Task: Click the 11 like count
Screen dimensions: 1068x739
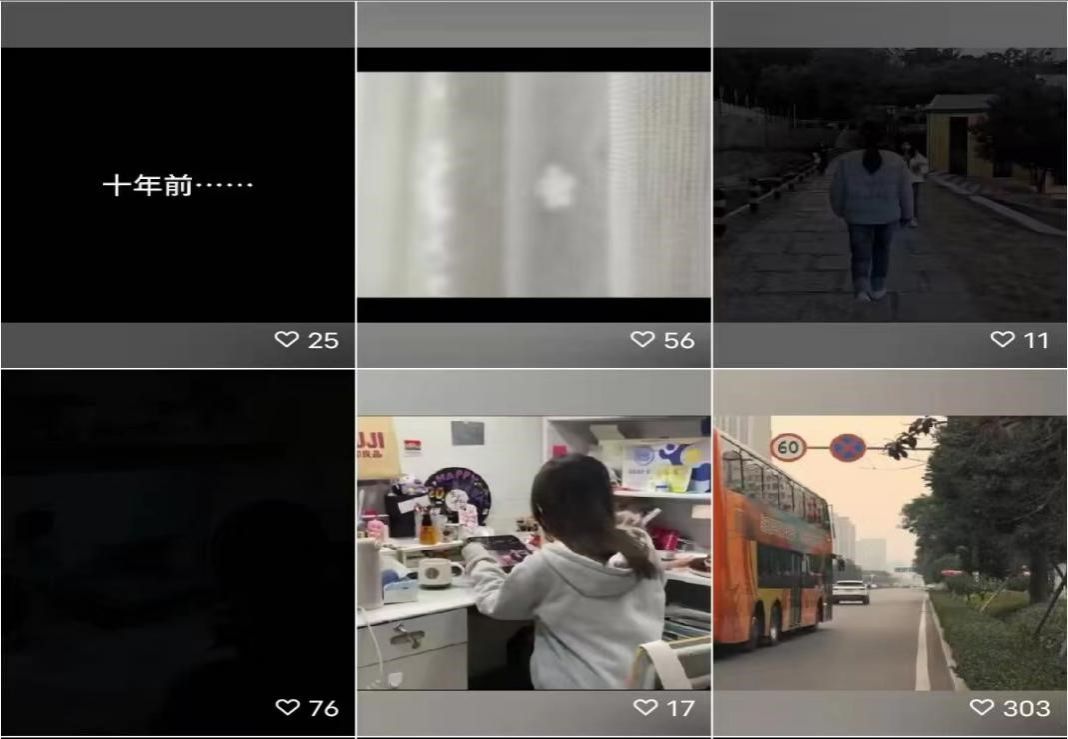Action: 1036,340
